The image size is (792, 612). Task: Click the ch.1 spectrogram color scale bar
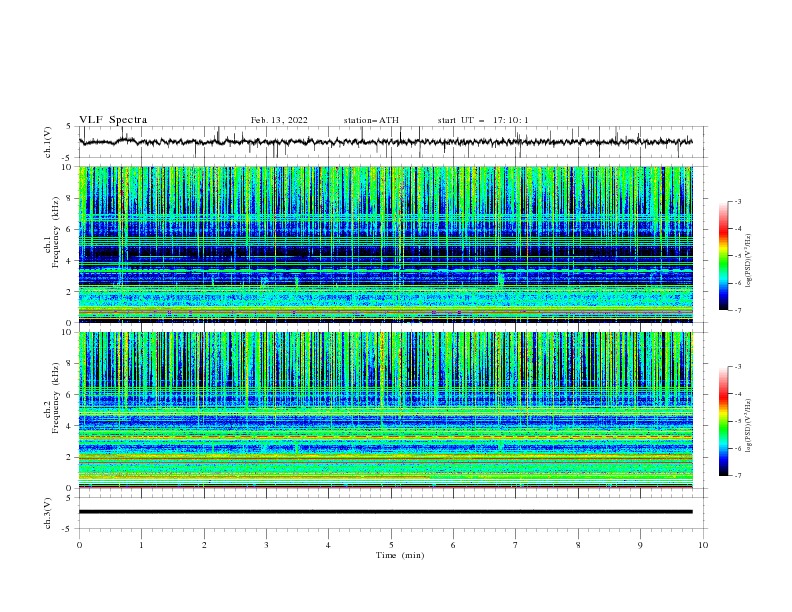click(724, 256)
